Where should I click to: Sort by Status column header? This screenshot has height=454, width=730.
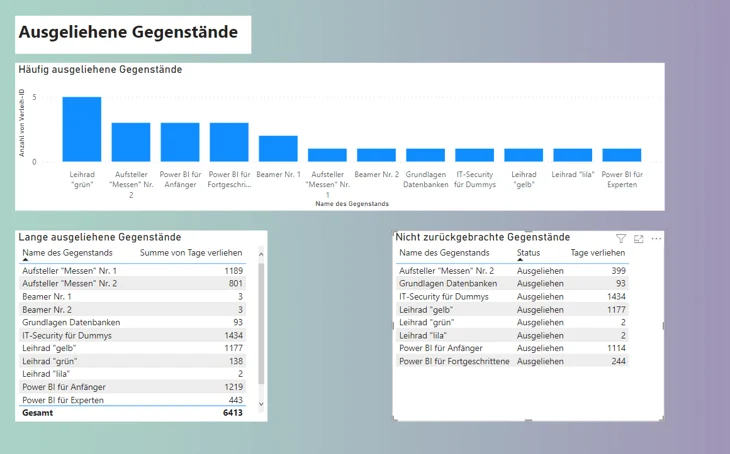(528, 253)
